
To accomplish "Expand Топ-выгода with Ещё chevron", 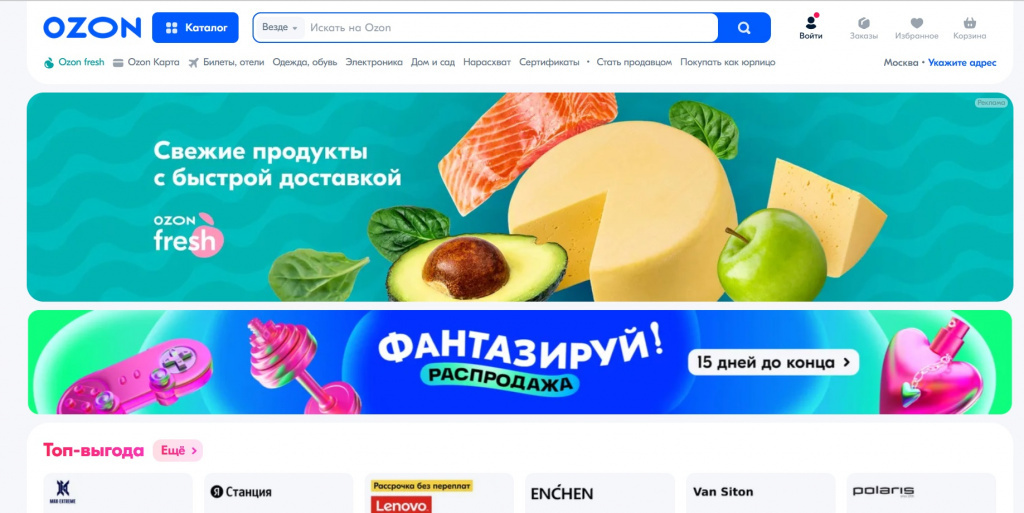I will (178, 450).
